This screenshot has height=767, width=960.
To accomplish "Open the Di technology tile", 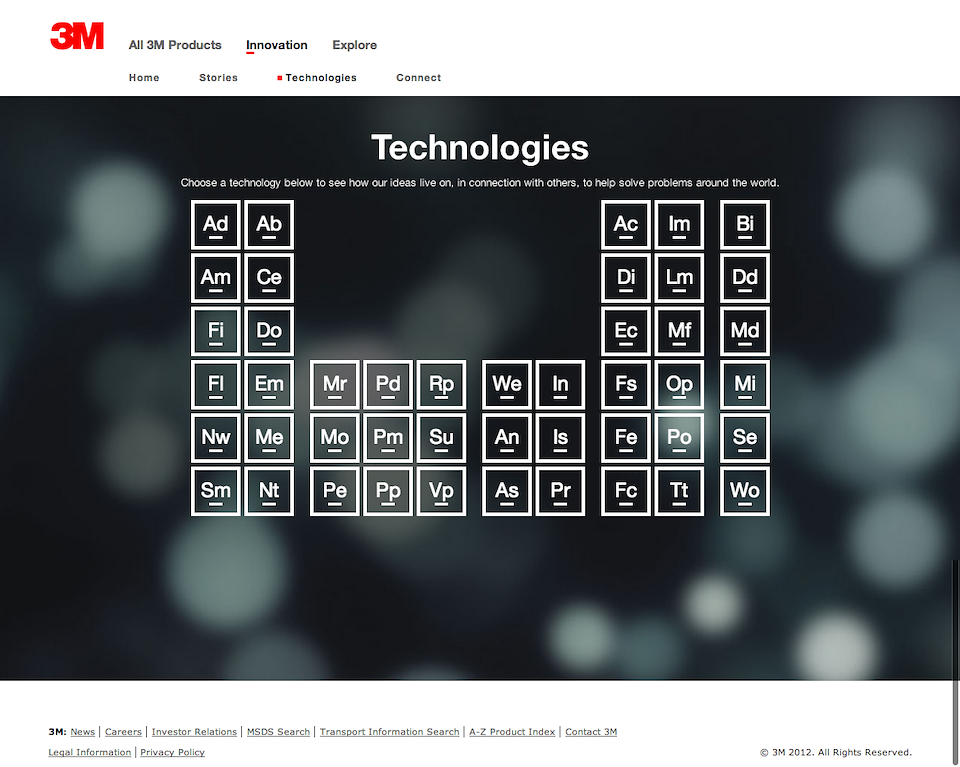I will (626, 278).
